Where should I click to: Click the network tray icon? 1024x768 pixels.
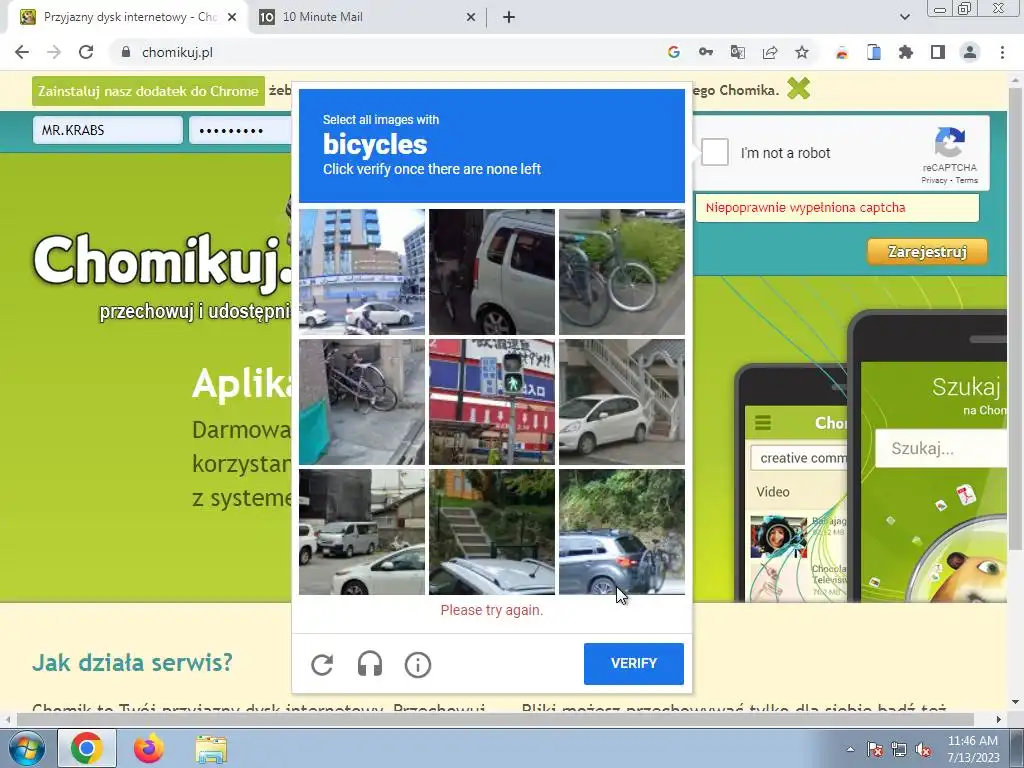(899, 750)
